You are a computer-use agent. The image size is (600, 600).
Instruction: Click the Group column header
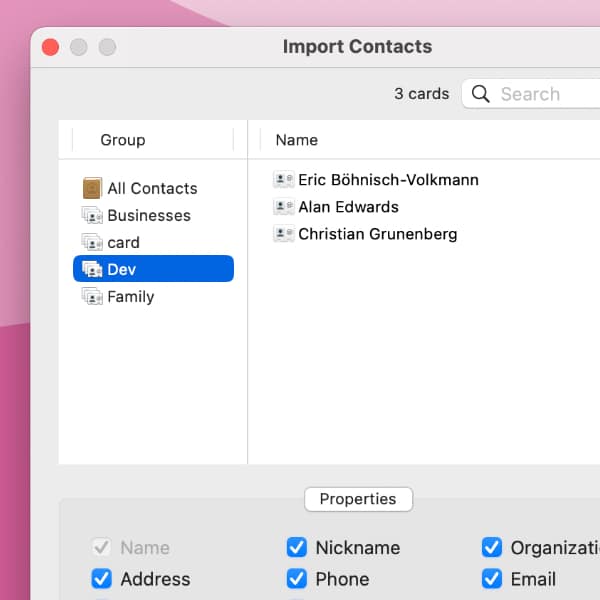pos(123,140)
